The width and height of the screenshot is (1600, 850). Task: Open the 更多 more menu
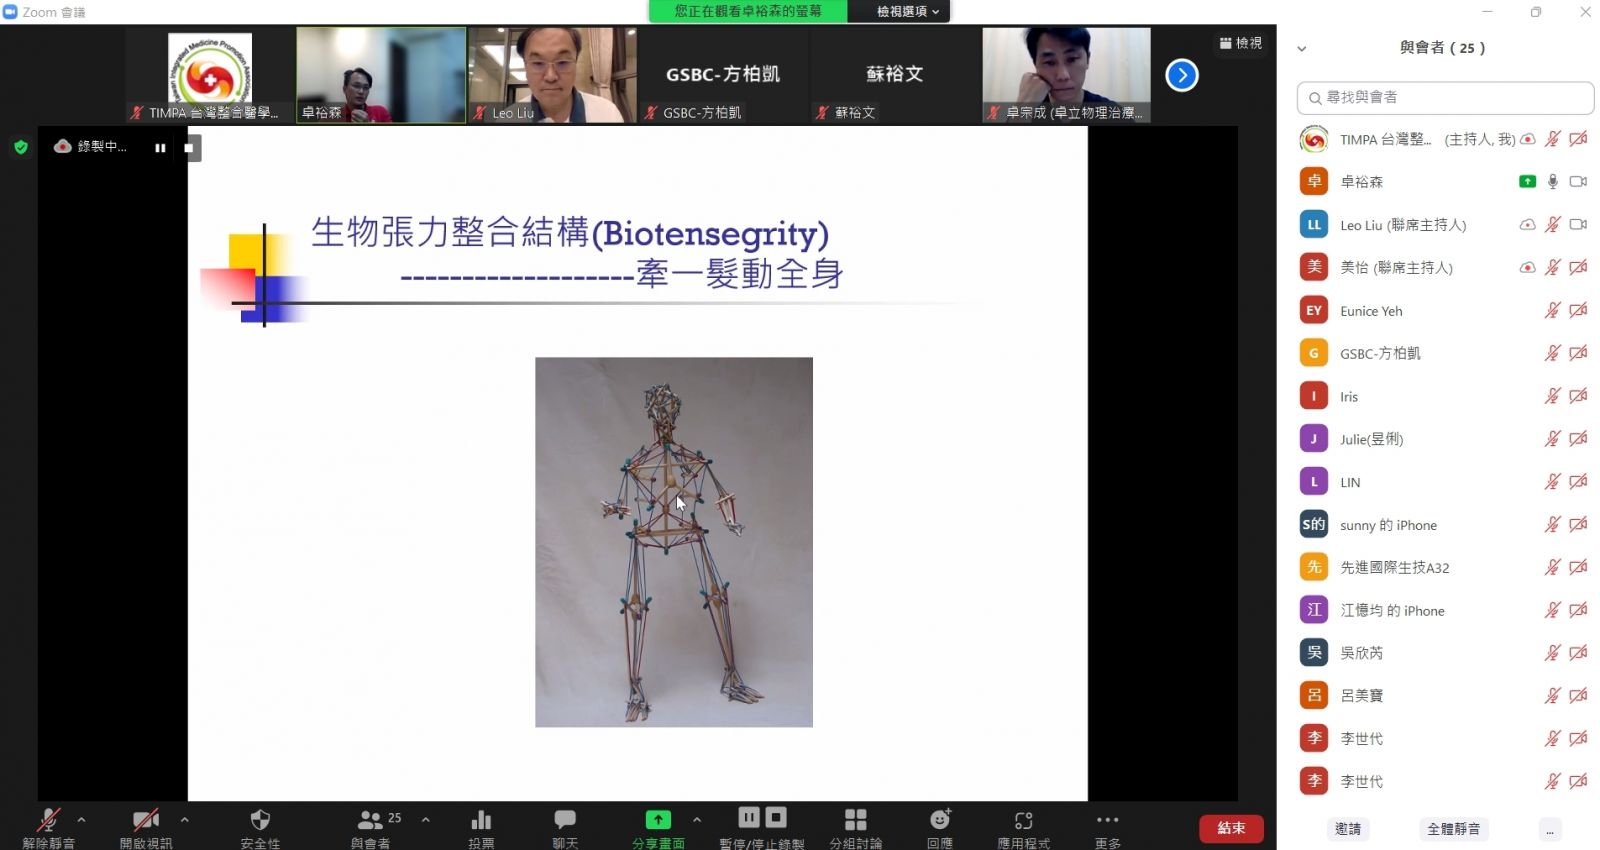[x=1107, y=821]
